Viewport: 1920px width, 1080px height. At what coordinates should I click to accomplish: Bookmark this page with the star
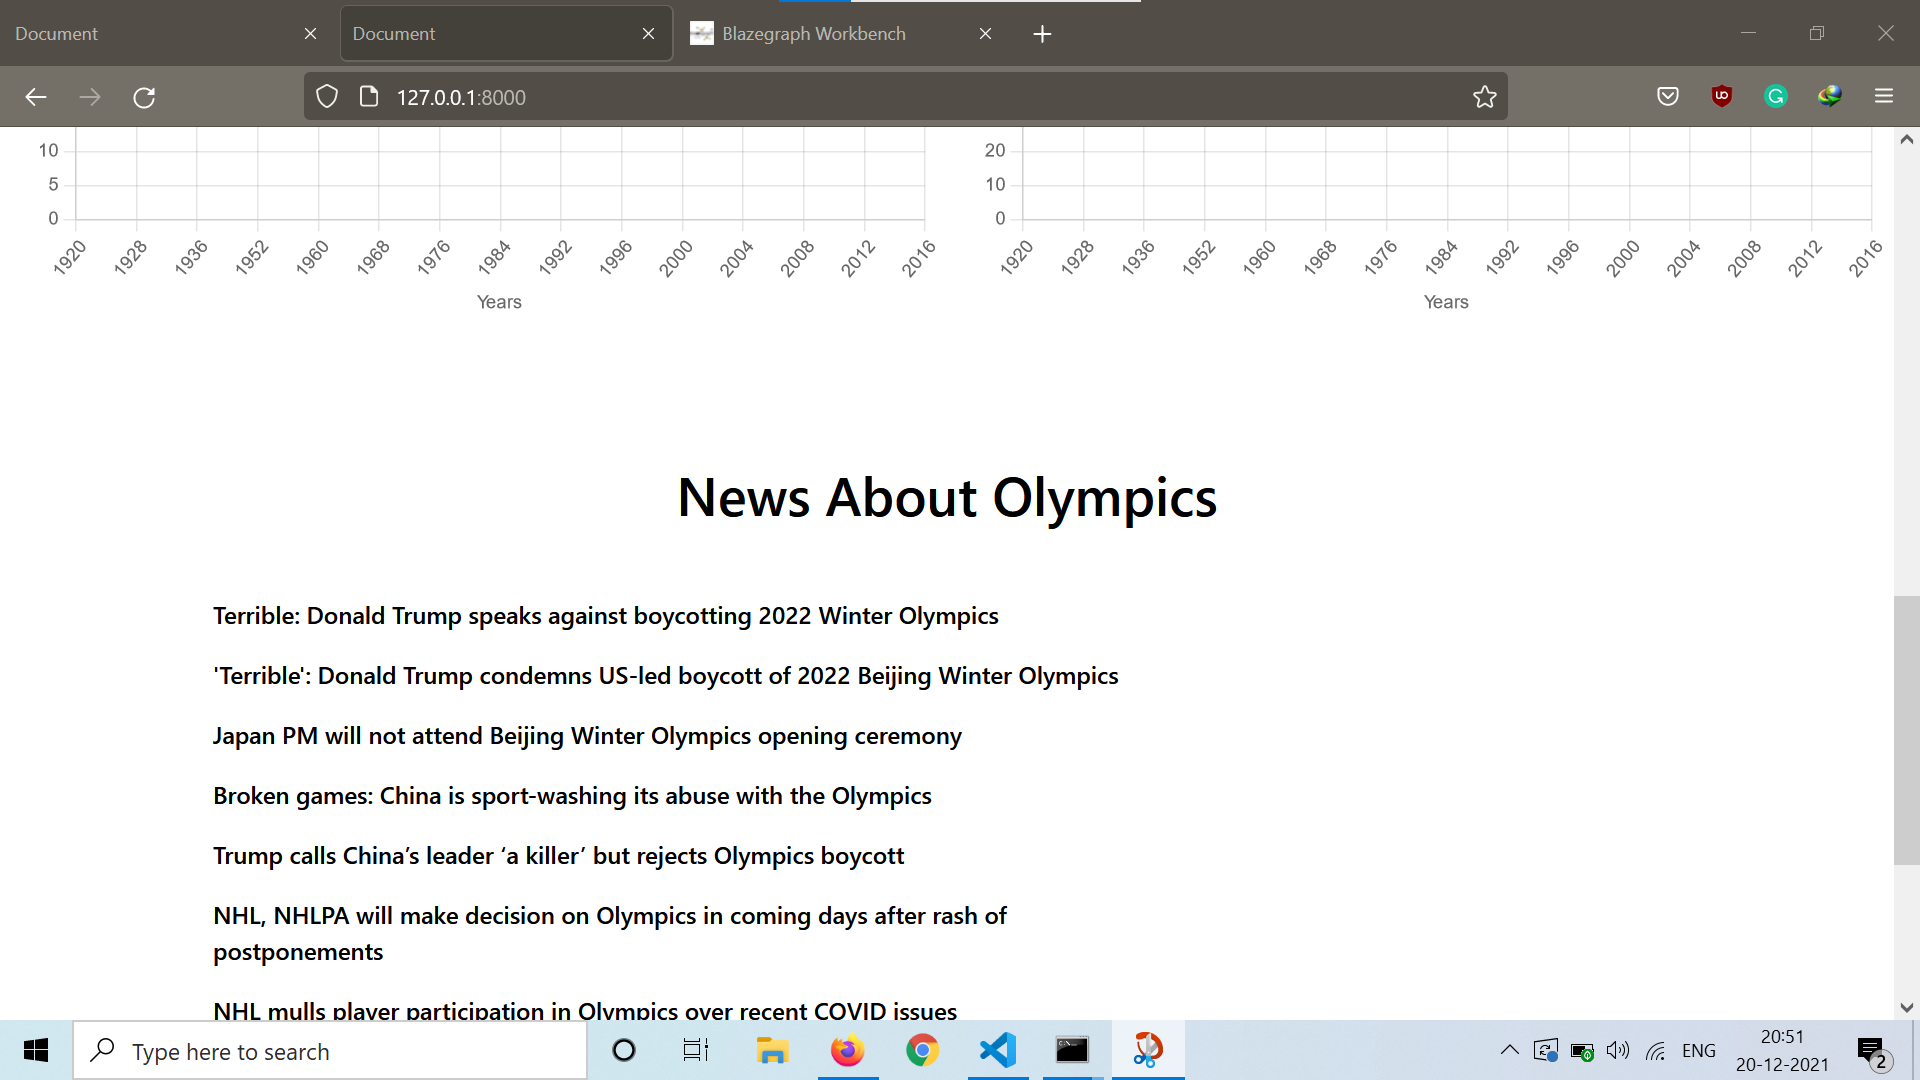click(1485, 97)
